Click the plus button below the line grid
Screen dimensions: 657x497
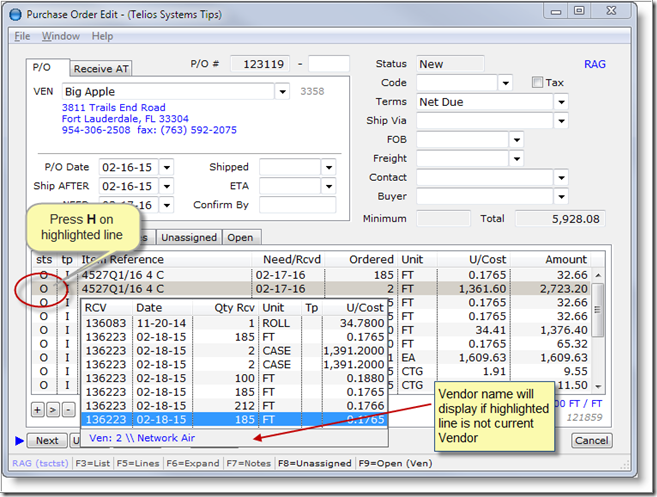[x=37, y=410]
